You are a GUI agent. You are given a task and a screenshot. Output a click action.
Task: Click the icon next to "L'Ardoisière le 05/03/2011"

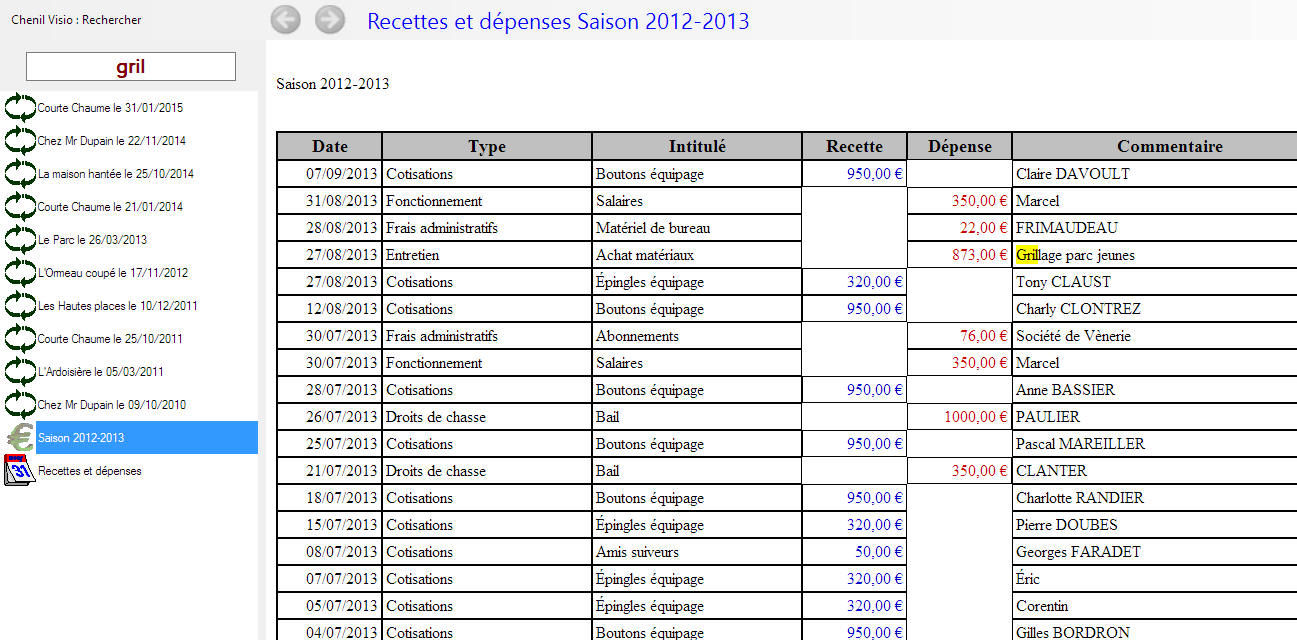pyautogui.click(x=21, y=371)
